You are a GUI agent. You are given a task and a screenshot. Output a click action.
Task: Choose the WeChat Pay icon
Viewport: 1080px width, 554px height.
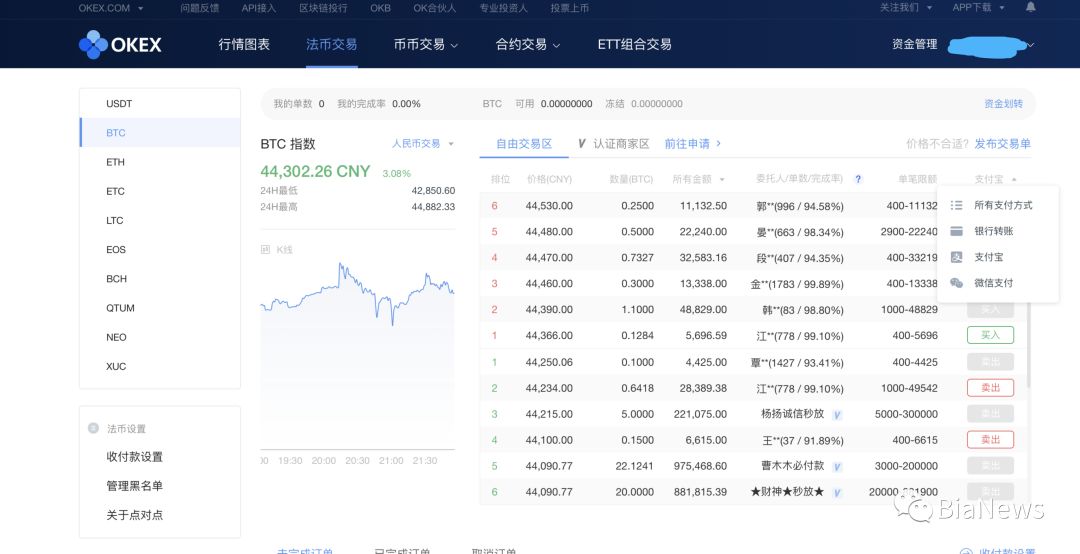coord(956,283)
